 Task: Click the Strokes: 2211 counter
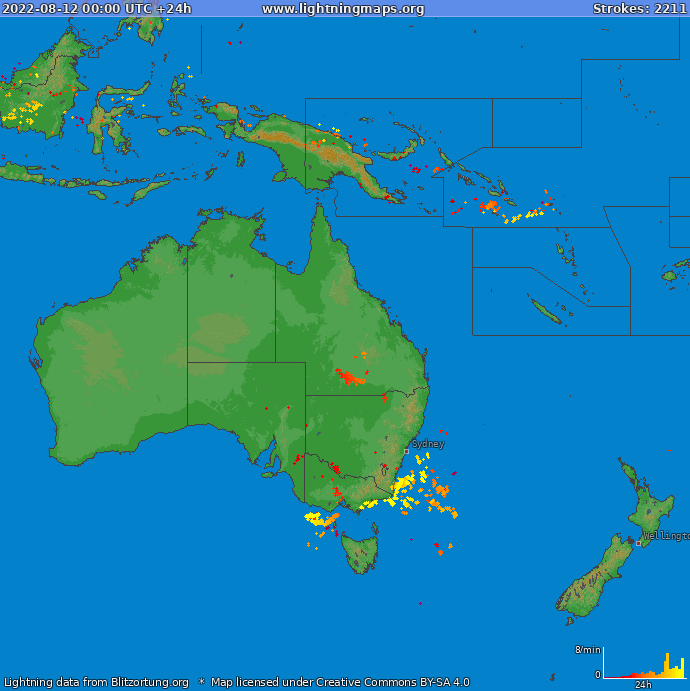click(639, 9)
